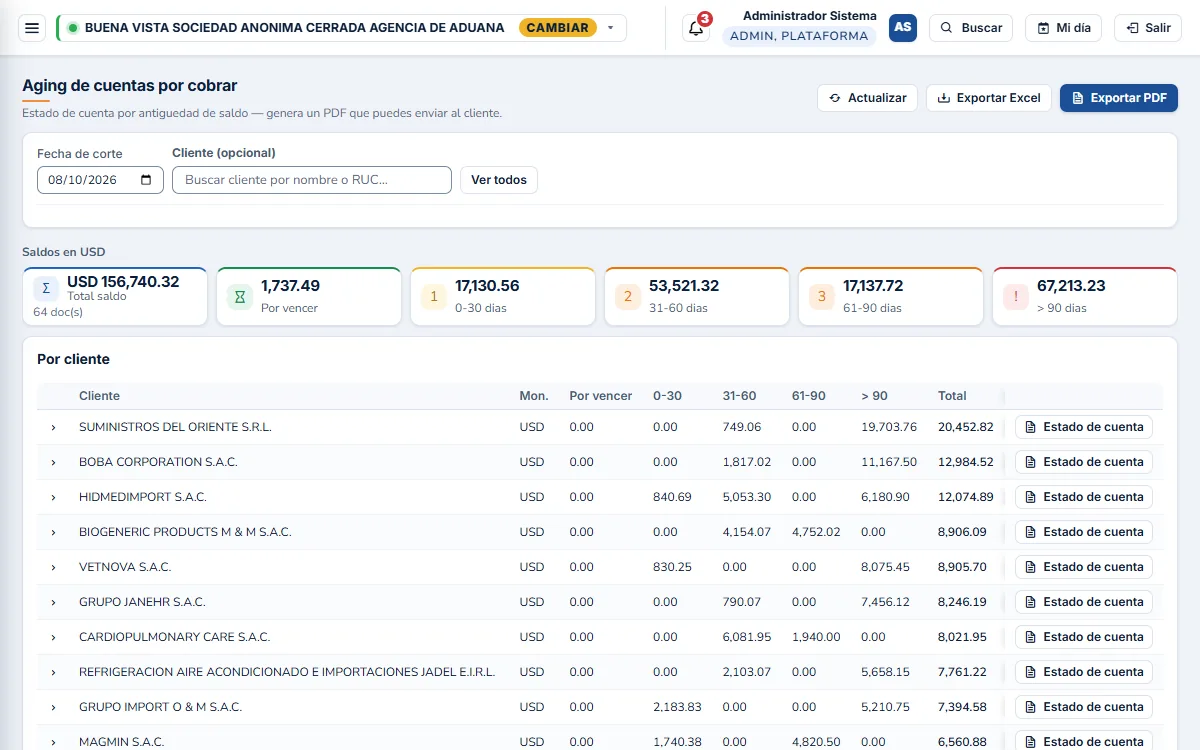This screenshot has width=1200, height=750.
Task: Open Estado de cuenta for BOBA CORPORATION
Action: click(x=1084, y=462)
